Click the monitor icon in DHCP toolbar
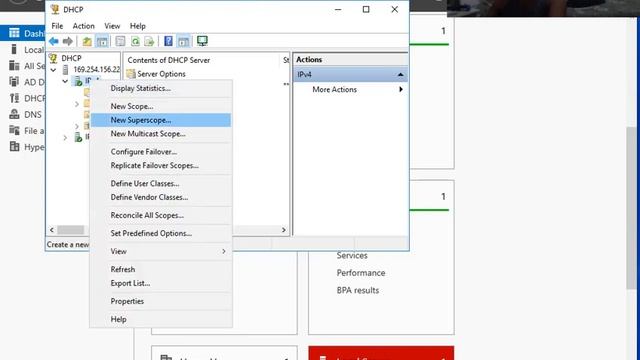The width and height of the screenshot is (640, 360). coord(202,41)
